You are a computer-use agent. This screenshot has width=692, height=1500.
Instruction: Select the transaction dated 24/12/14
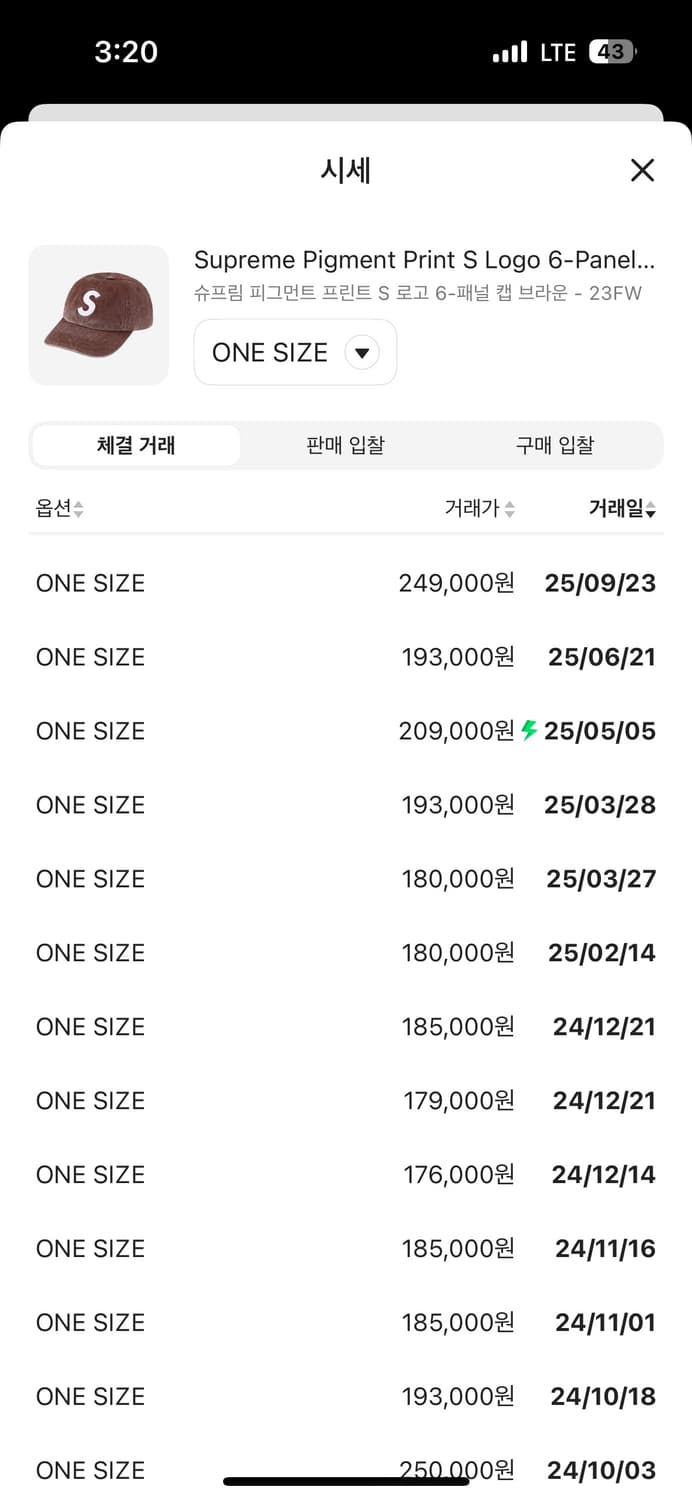click(x=346, y=1174)
